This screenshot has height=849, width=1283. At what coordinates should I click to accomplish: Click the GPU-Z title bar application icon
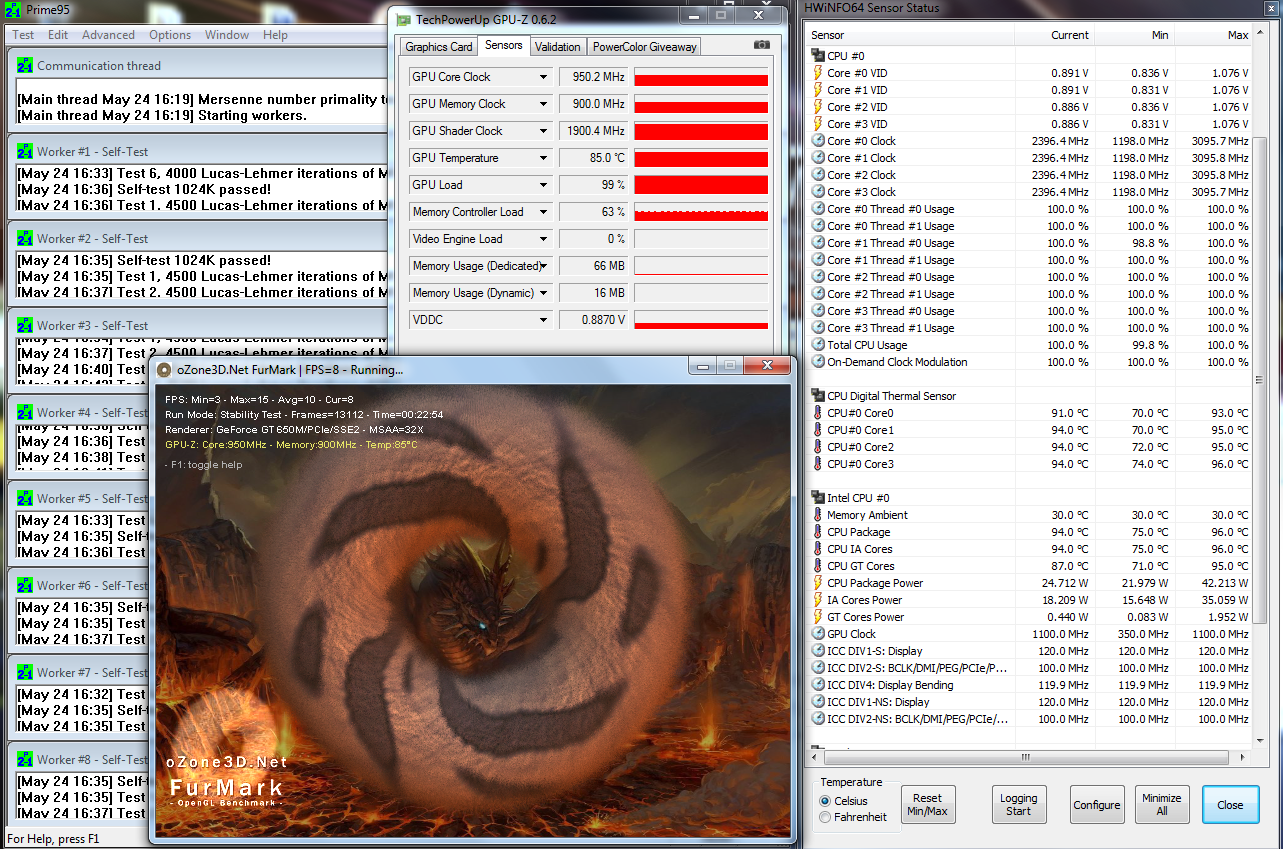point(402,19)
